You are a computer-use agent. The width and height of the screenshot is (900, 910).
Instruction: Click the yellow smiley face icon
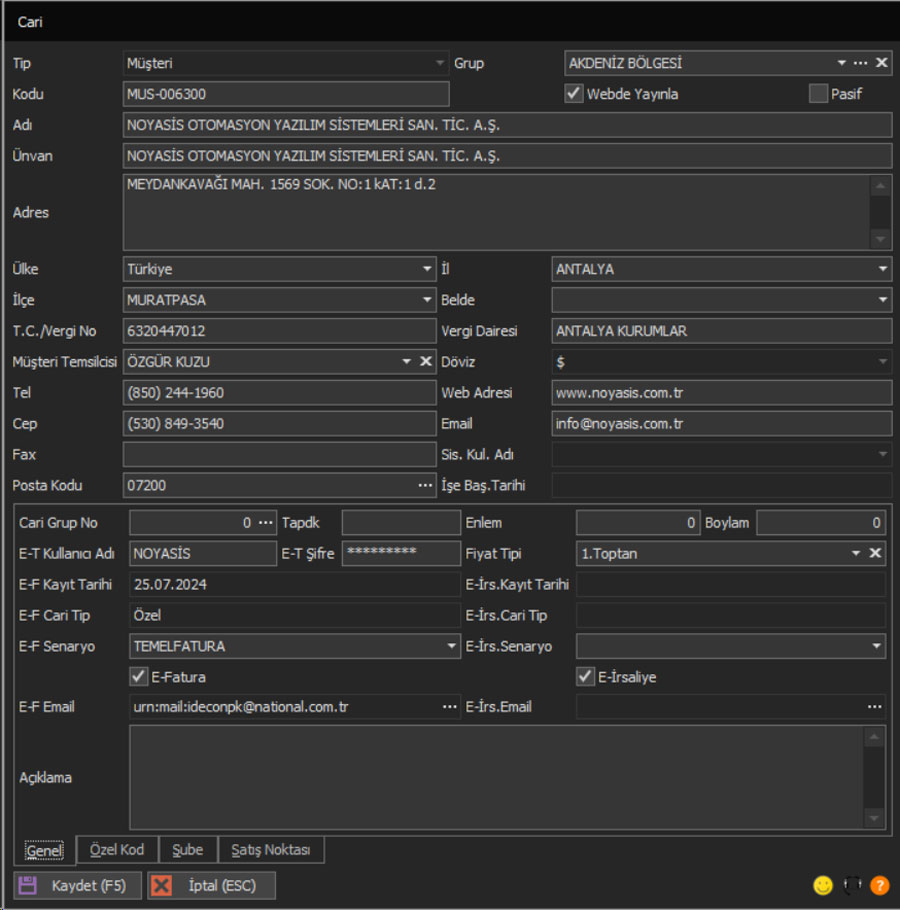click(x=823, y=885)
